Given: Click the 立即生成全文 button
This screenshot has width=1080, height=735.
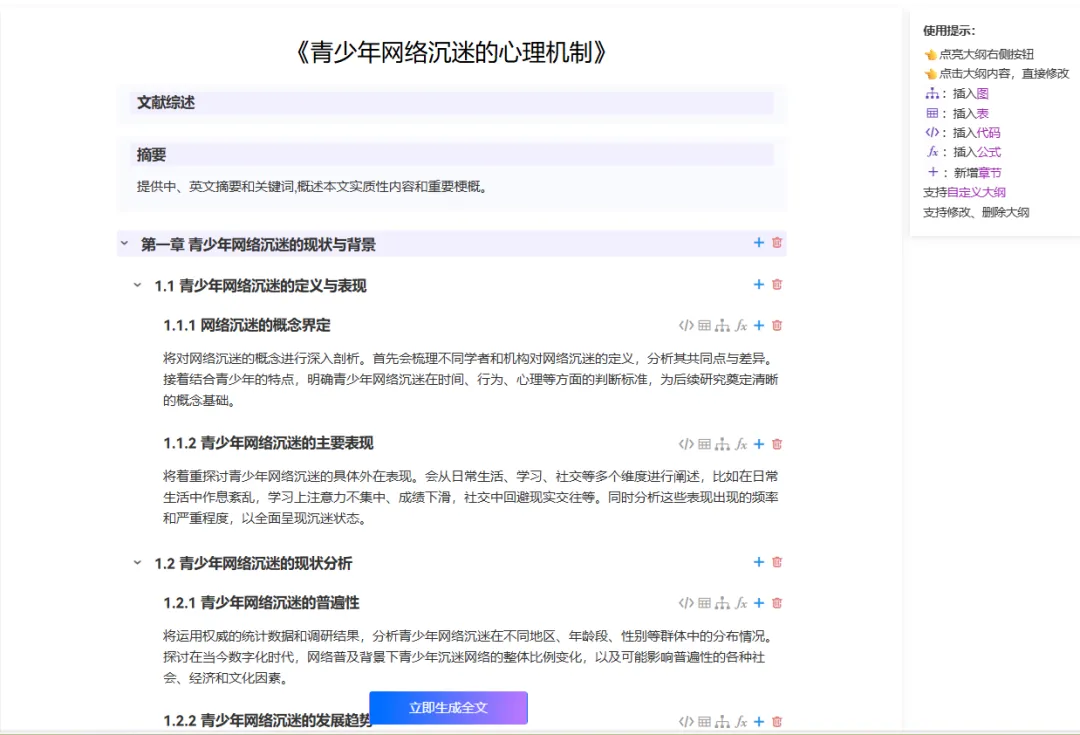Looking at the screenshot, I should tap(448, 708).
